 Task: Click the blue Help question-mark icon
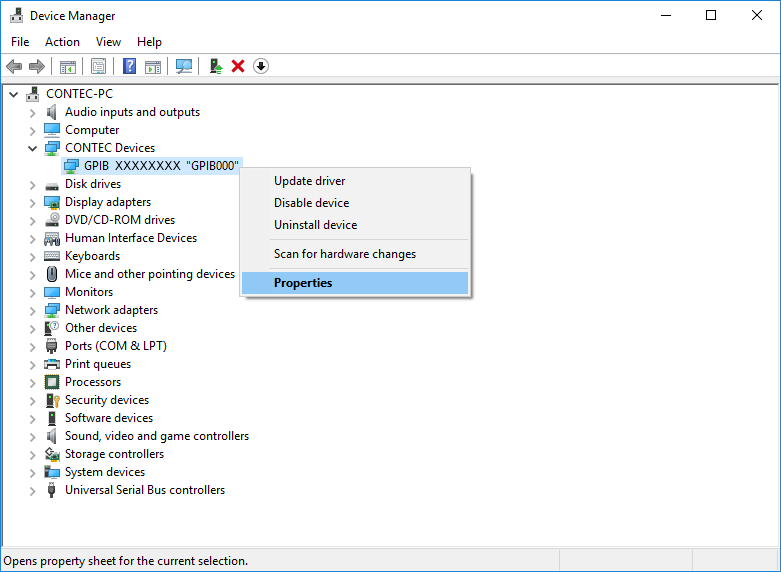129,66
